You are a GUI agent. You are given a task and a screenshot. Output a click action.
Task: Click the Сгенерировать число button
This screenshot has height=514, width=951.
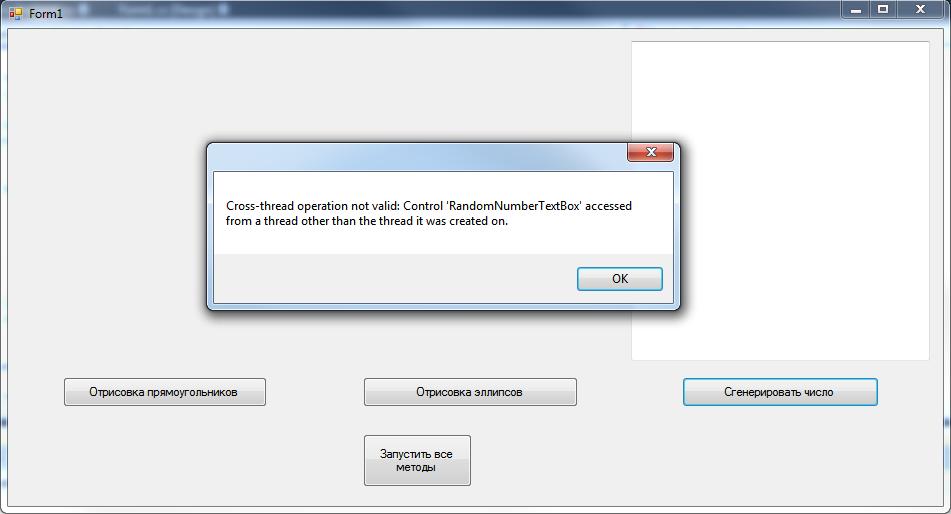[780, 392]
